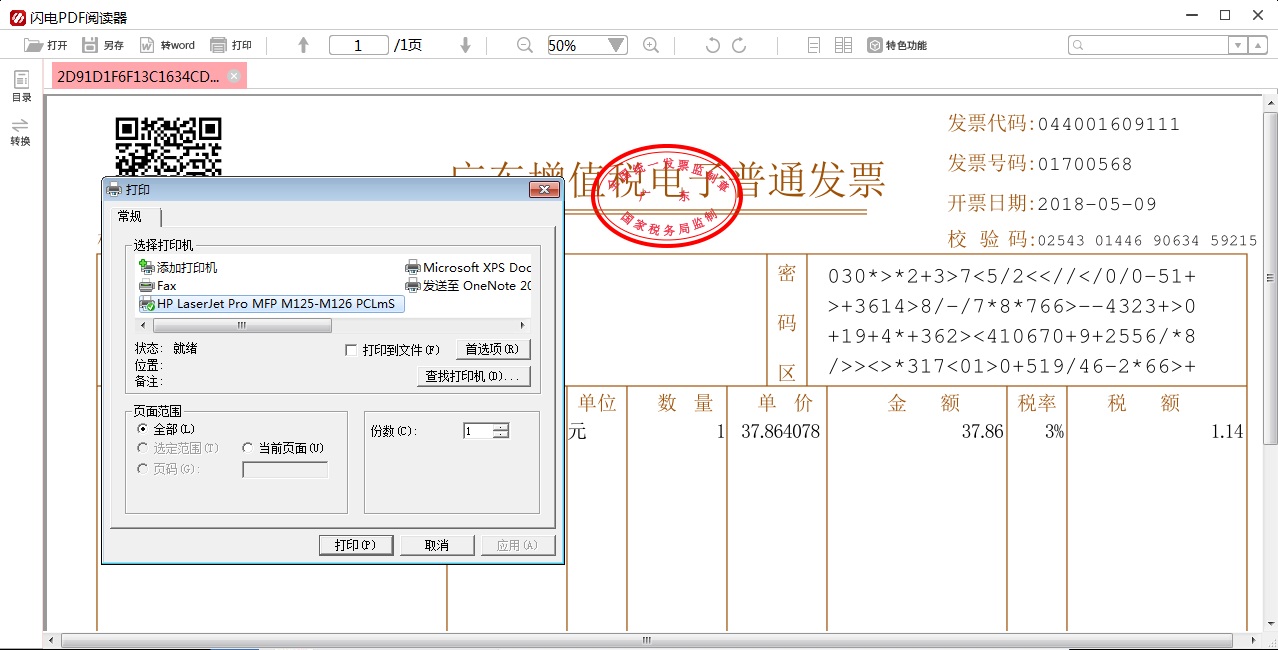The image size is (1278, 650).
Task: Switch to the 常规 tab
Action: click(129, 216)
